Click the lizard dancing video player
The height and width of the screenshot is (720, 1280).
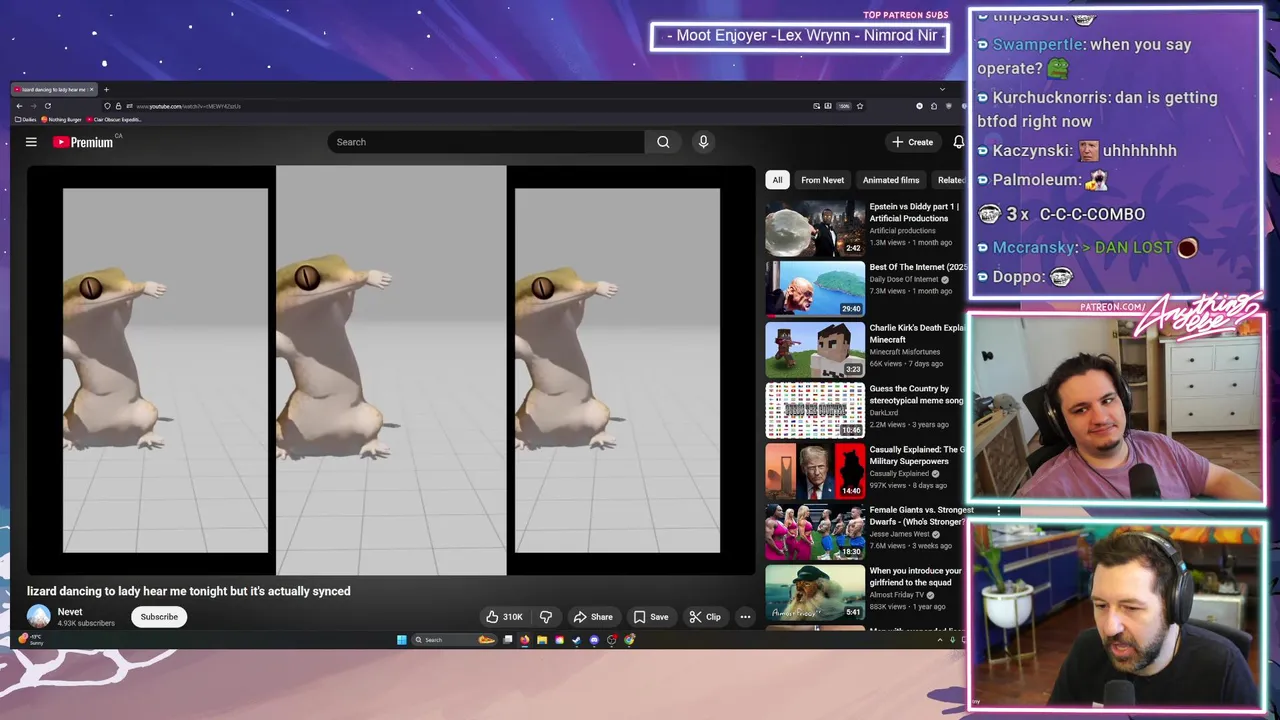(x=391, y=371)
